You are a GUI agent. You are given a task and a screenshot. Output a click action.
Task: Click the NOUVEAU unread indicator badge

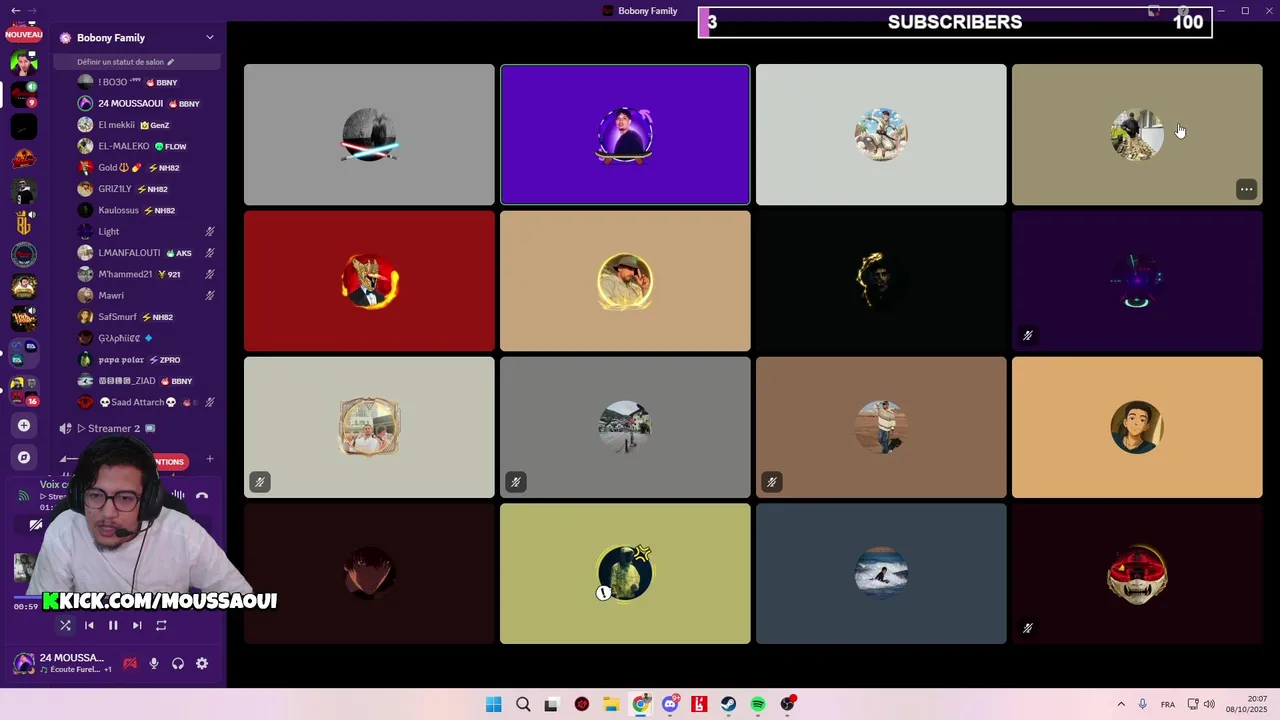click(x=24, y=34)
